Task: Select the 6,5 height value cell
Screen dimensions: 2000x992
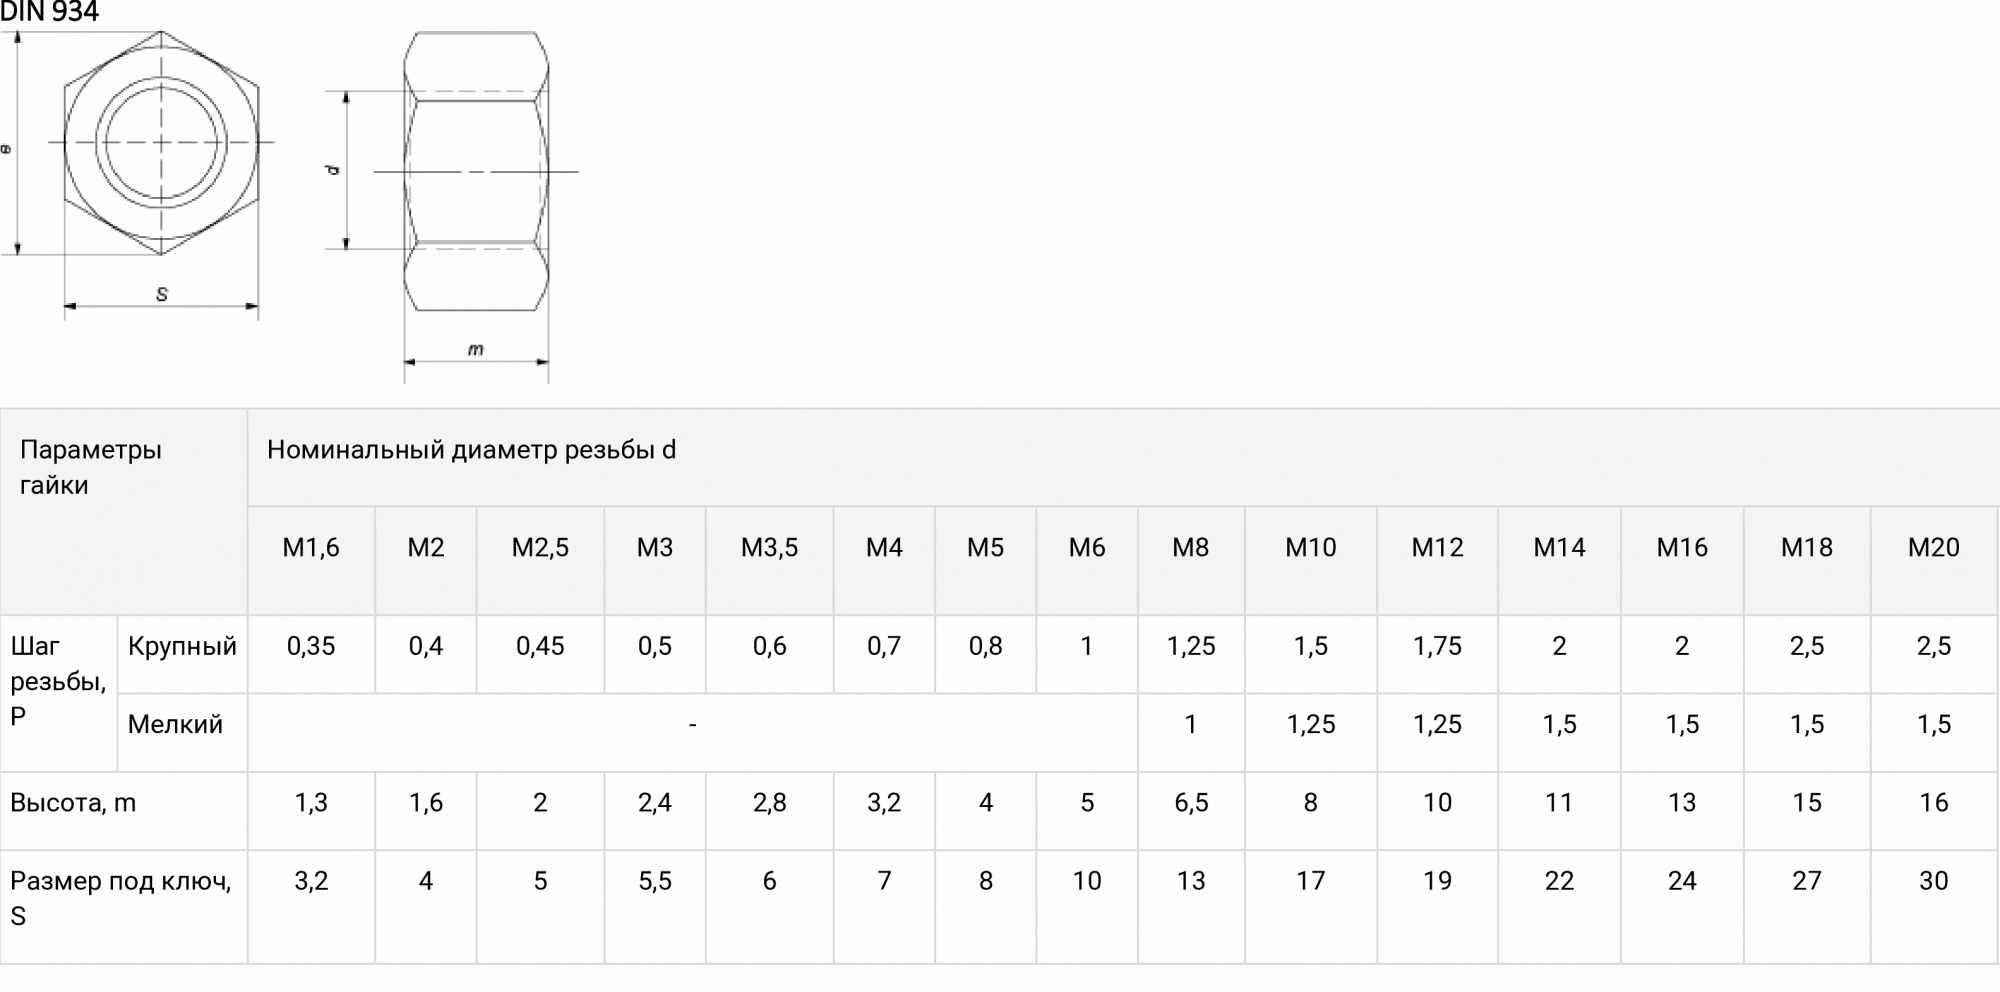Action: click(x=1190, y=803)
